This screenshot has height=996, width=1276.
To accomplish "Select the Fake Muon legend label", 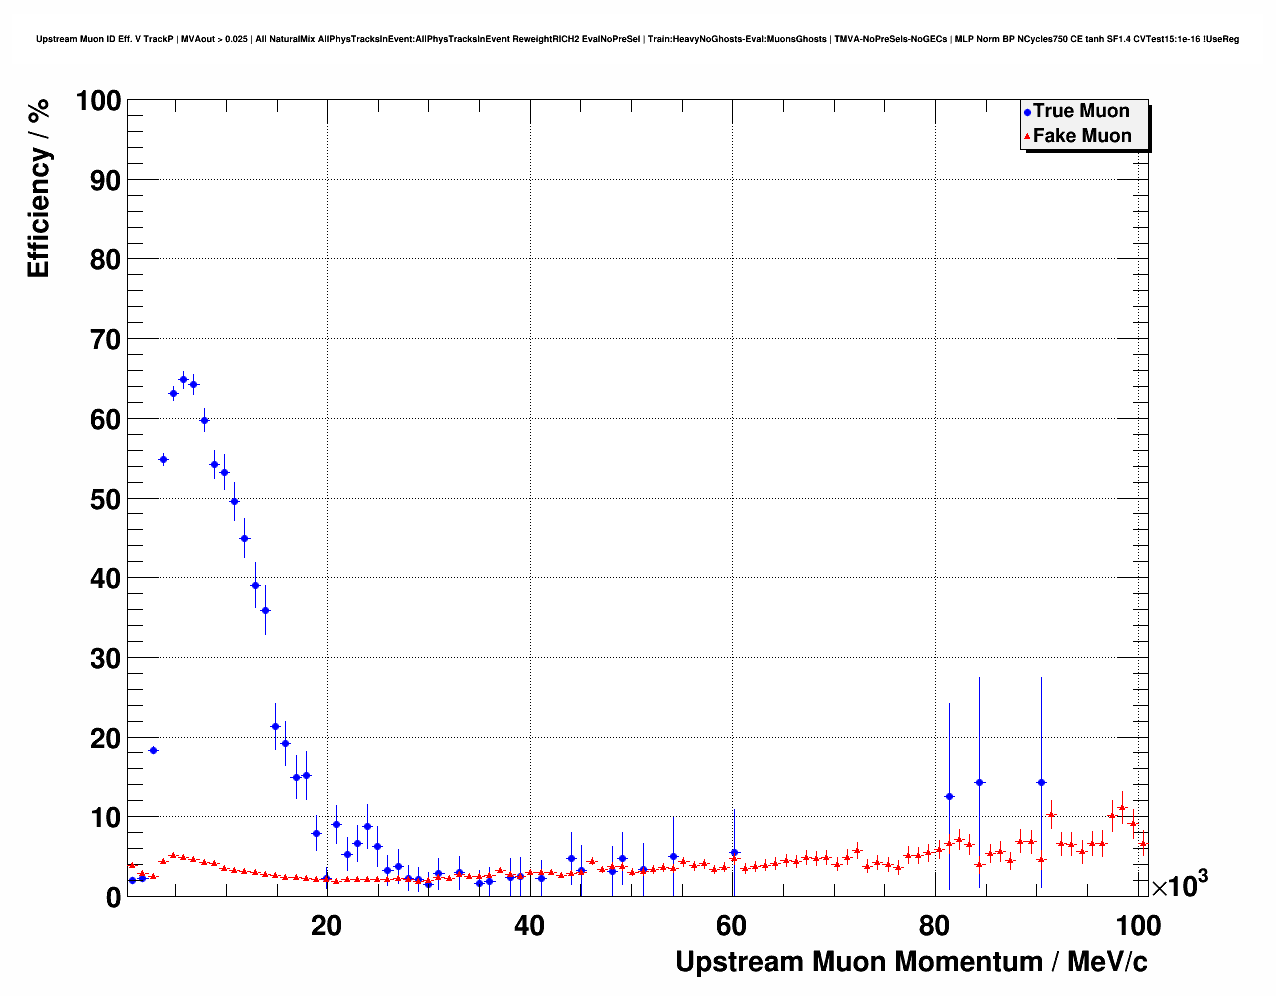I will 1082,136.
